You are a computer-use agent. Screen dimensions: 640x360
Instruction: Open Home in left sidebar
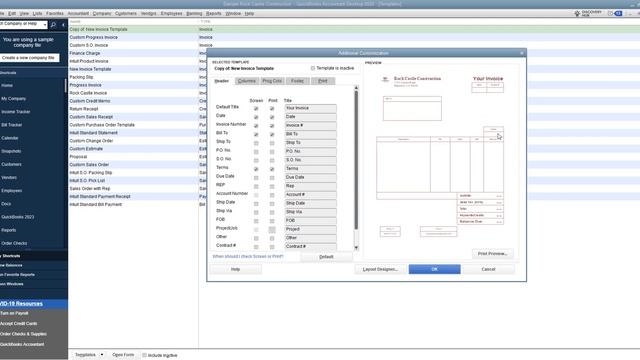(7, 85)
